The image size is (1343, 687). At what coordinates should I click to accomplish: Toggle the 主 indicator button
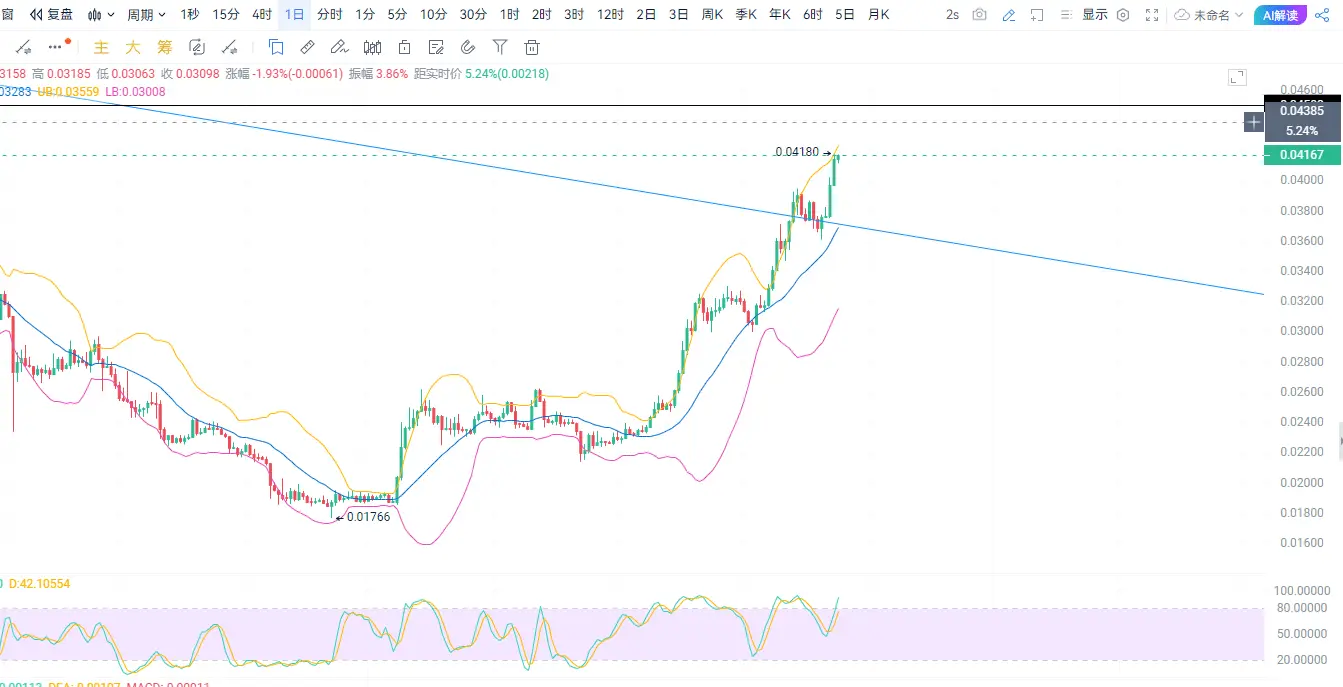(x=100, y=47)
